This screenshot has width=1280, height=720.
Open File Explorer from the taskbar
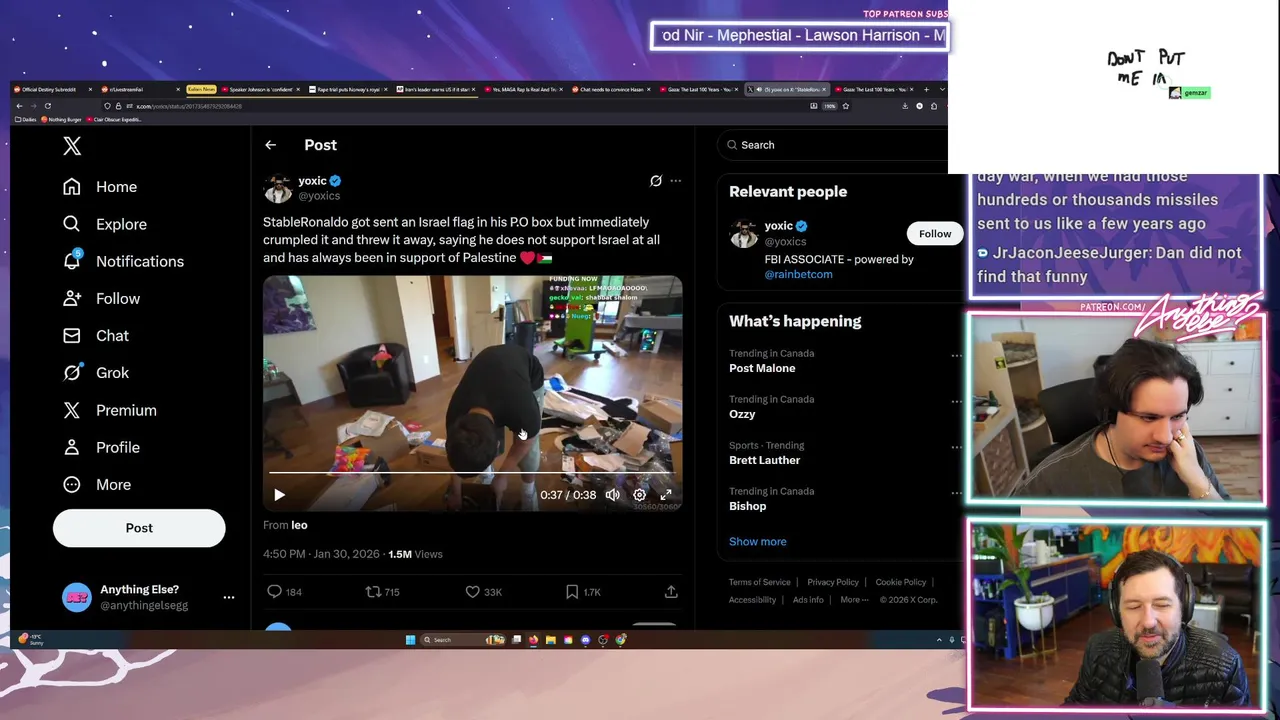pos(551,640)
